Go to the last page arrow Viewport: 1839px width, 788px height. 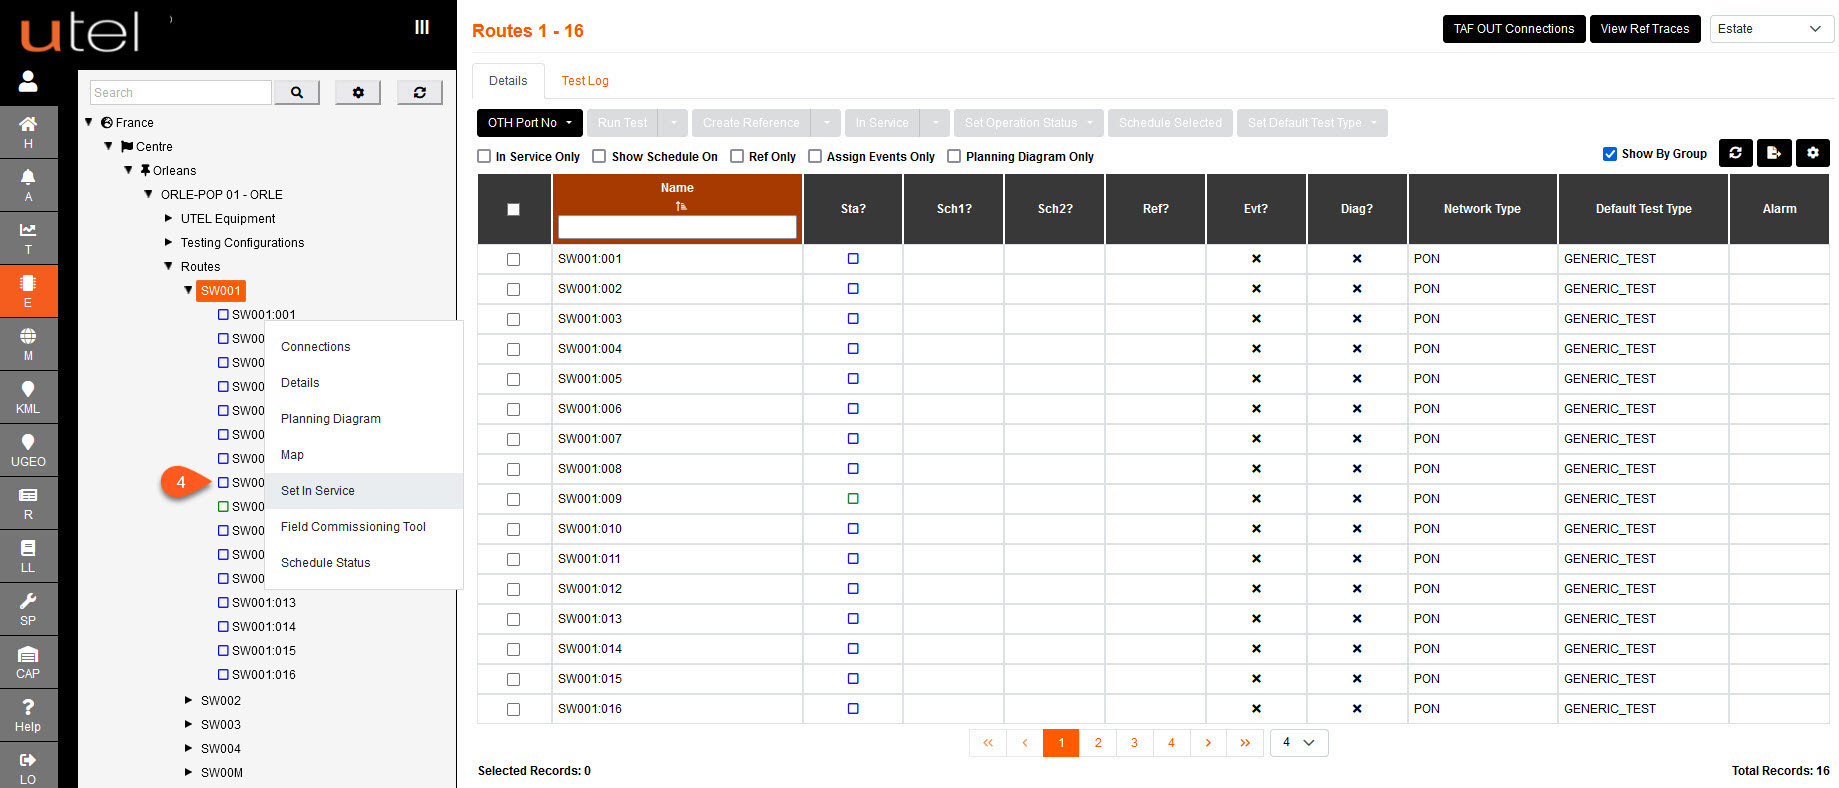[x=1245, y=743]
